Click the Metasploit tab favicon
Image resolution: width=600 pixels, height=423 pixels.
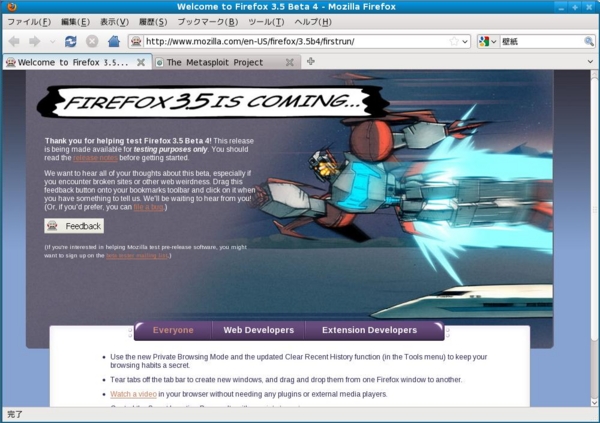click(x=160, y=62)
